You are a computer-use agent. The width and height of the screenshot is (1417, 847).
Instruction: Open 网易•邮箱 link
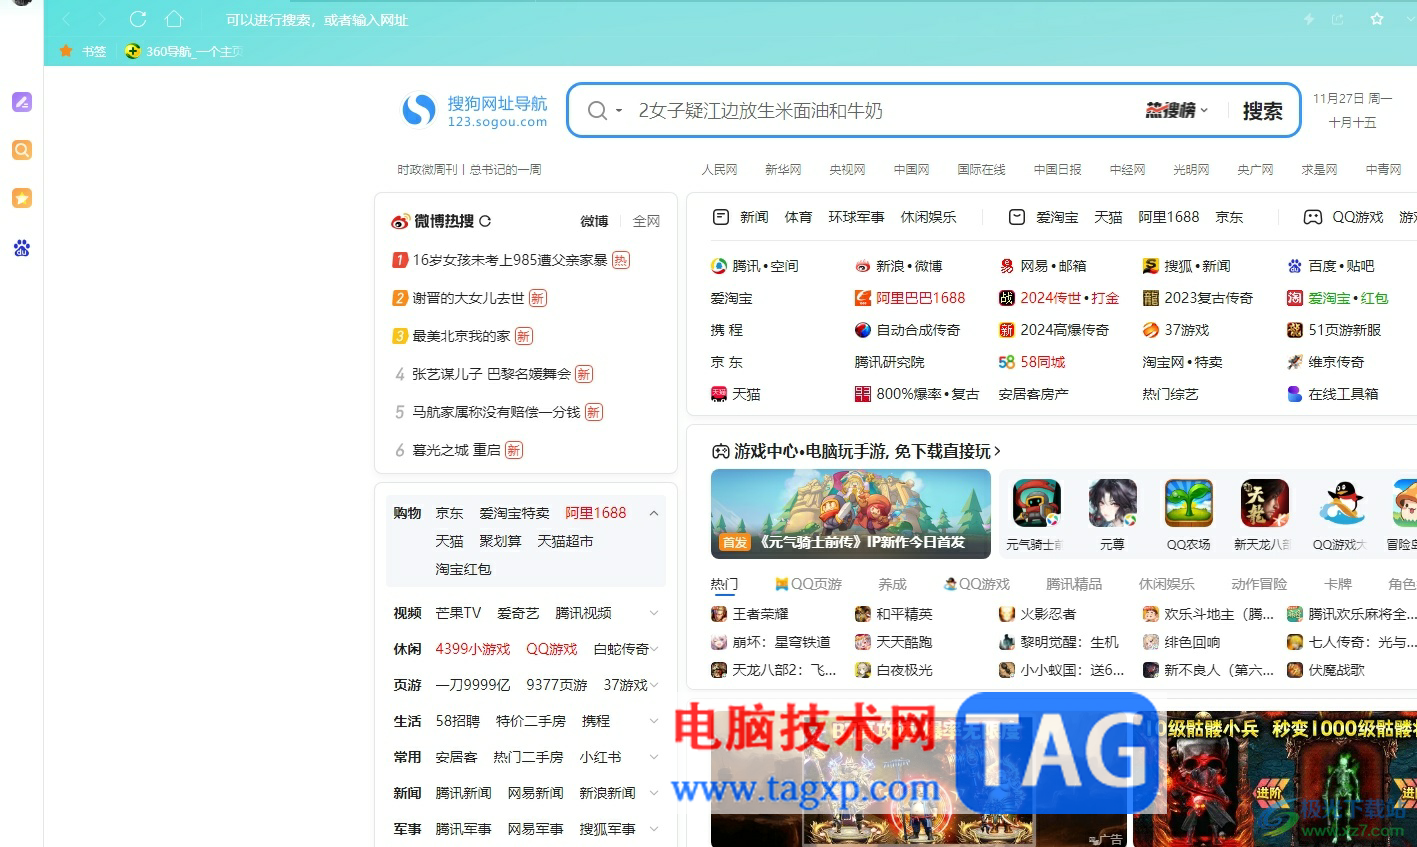tap(1043, 266)
